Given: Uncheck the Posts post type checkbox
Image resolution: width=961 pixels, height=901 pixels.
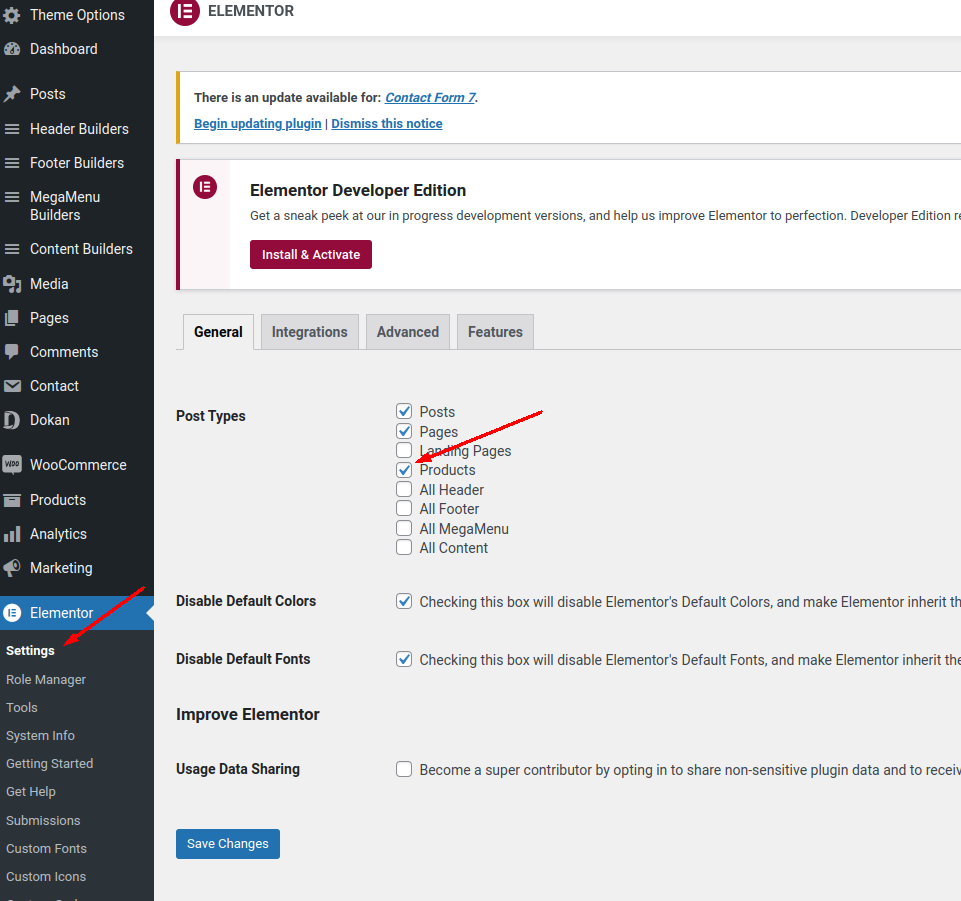Looking at the screenshot, I should (404, 411).
